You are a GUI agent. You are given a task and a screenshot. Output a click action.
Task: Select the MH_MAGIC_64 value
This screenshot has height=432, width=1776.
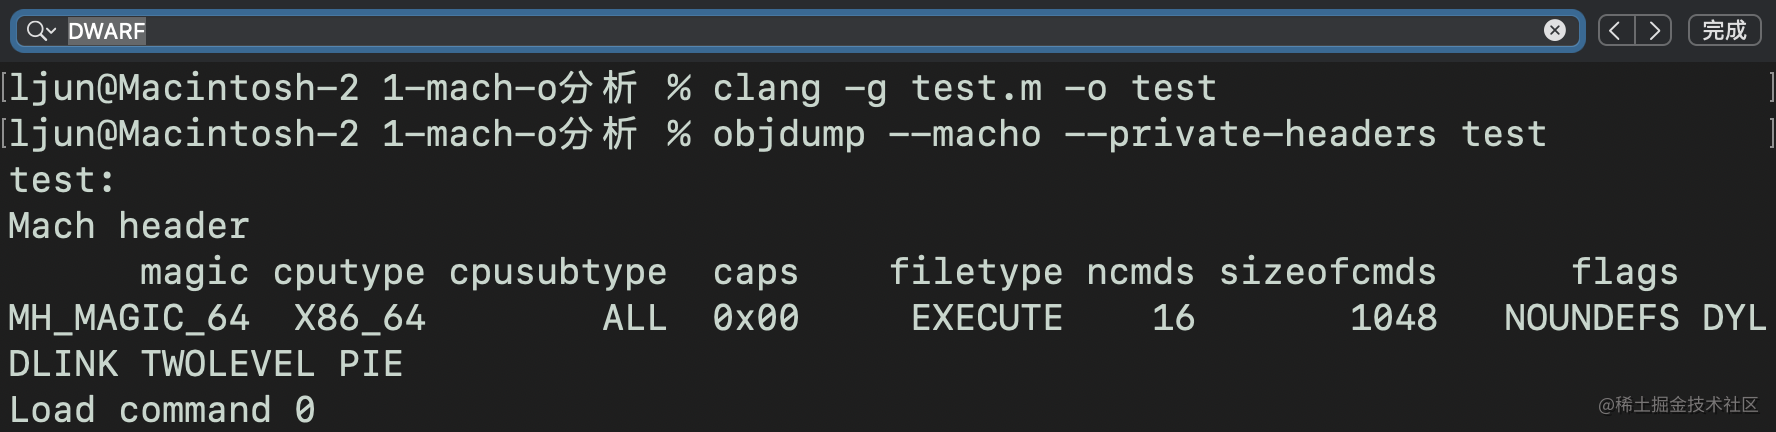tap(128, 318)
